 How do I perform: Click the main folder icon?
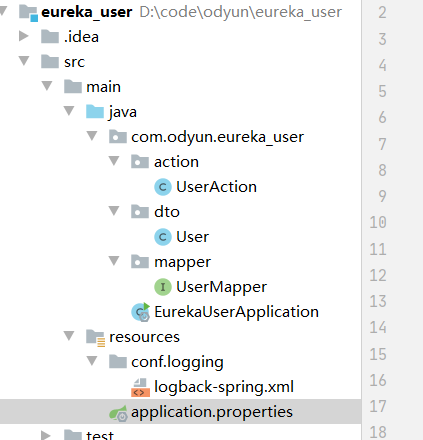tap(73, 87)
